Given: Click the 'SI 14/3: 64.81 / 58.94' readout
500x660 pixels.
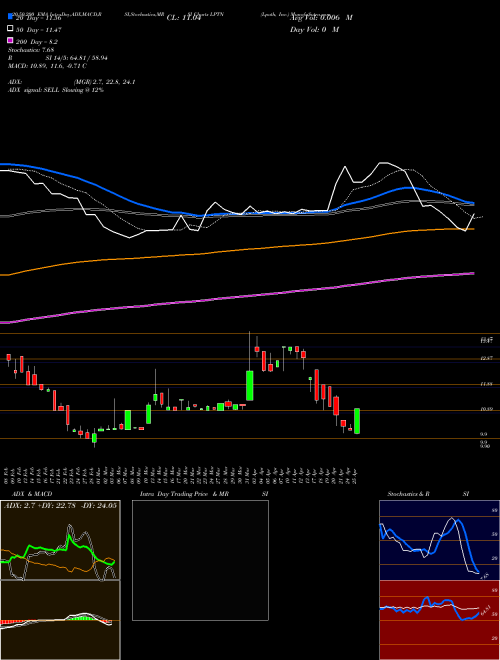Looking at the screenshot, I should [x=77, y=58].
